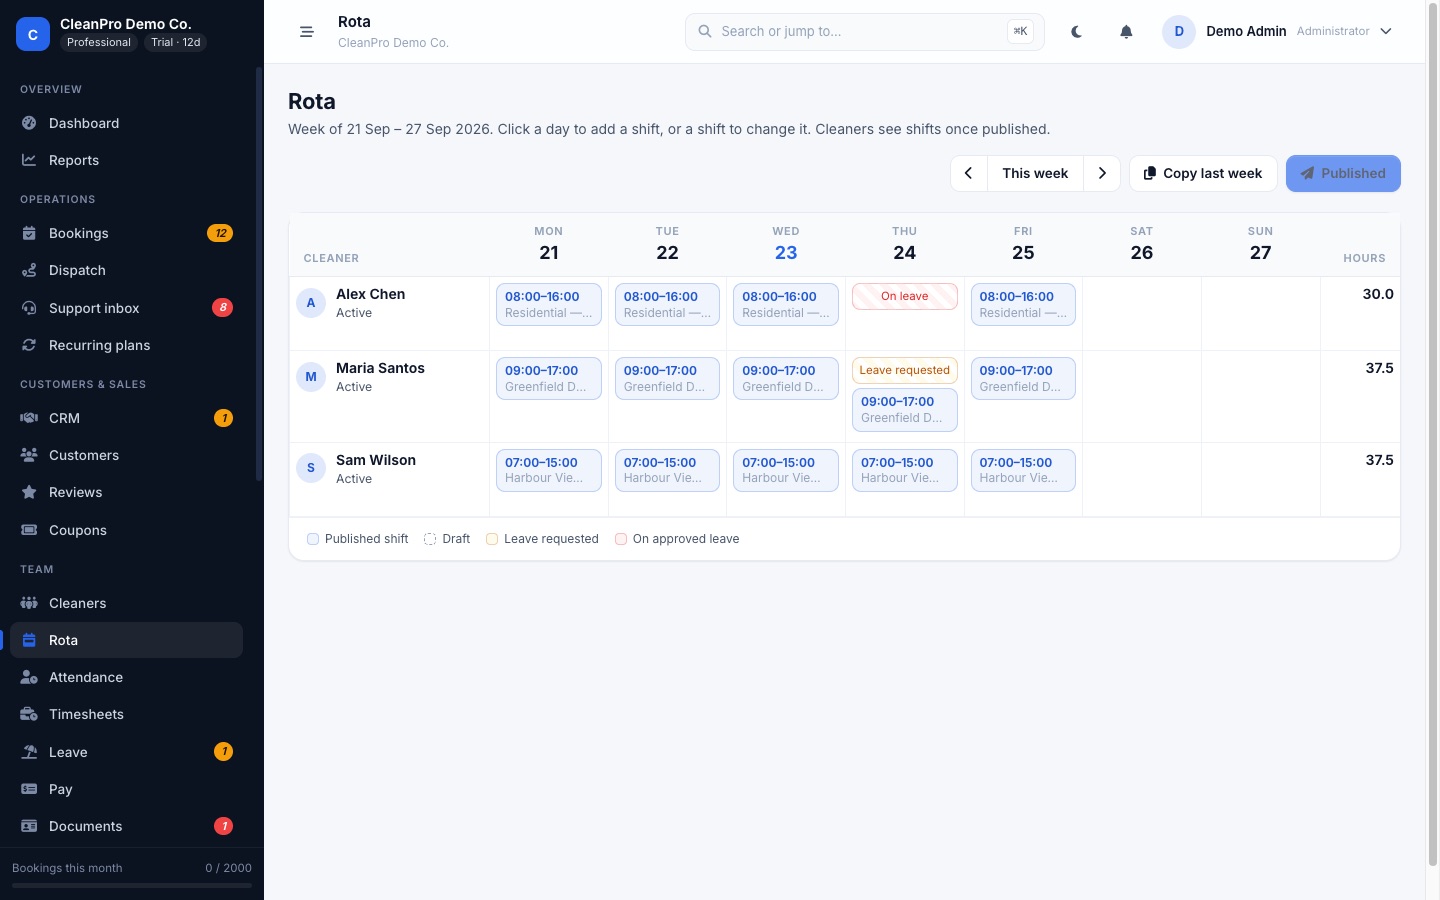Click the Sam Wilson avatar

pos(311,467)
